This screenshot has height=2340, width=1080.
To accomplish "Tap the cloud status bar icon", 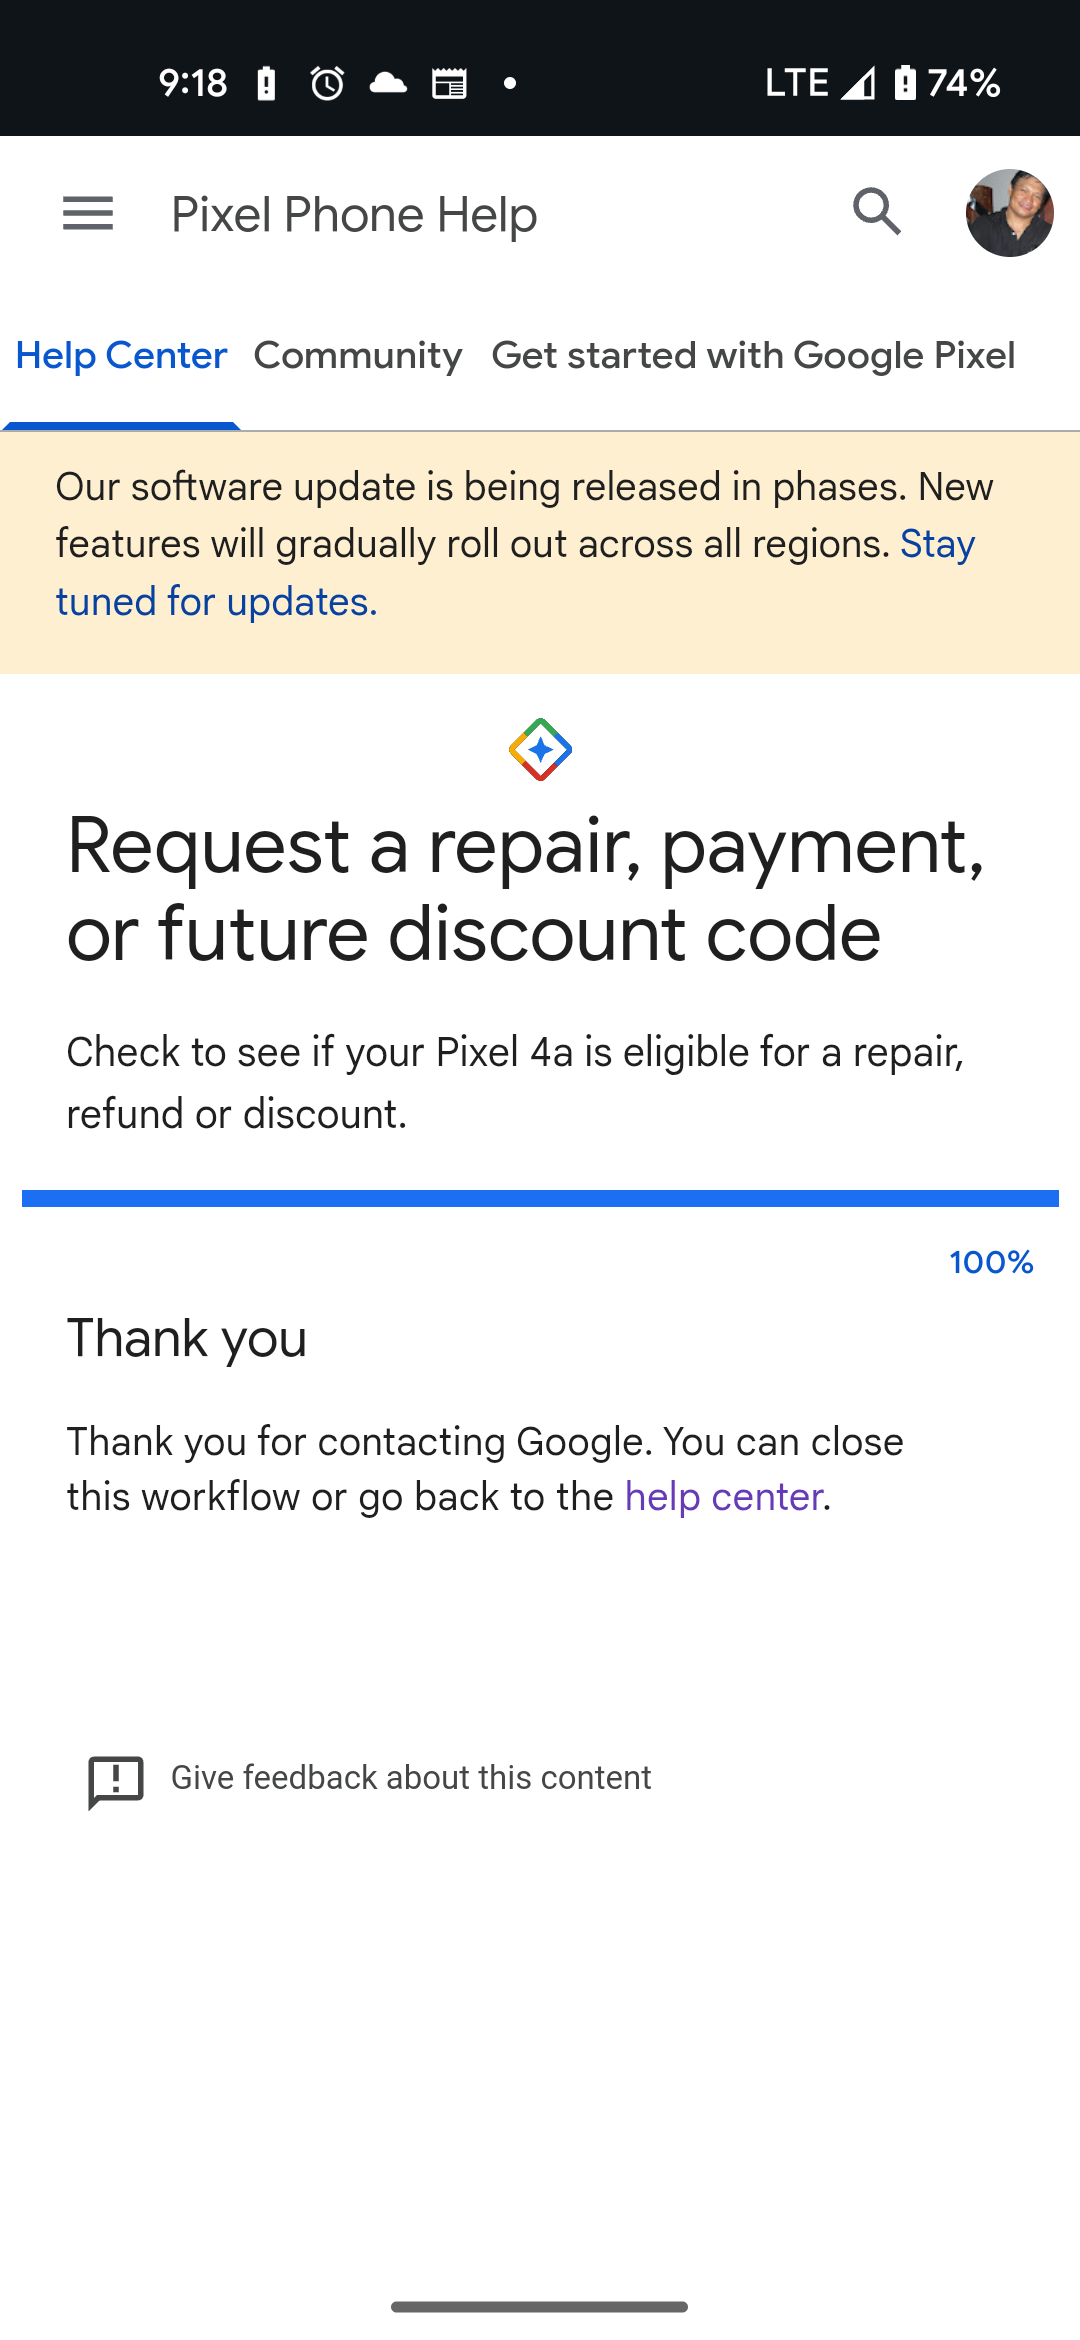I will coord(388,83).
